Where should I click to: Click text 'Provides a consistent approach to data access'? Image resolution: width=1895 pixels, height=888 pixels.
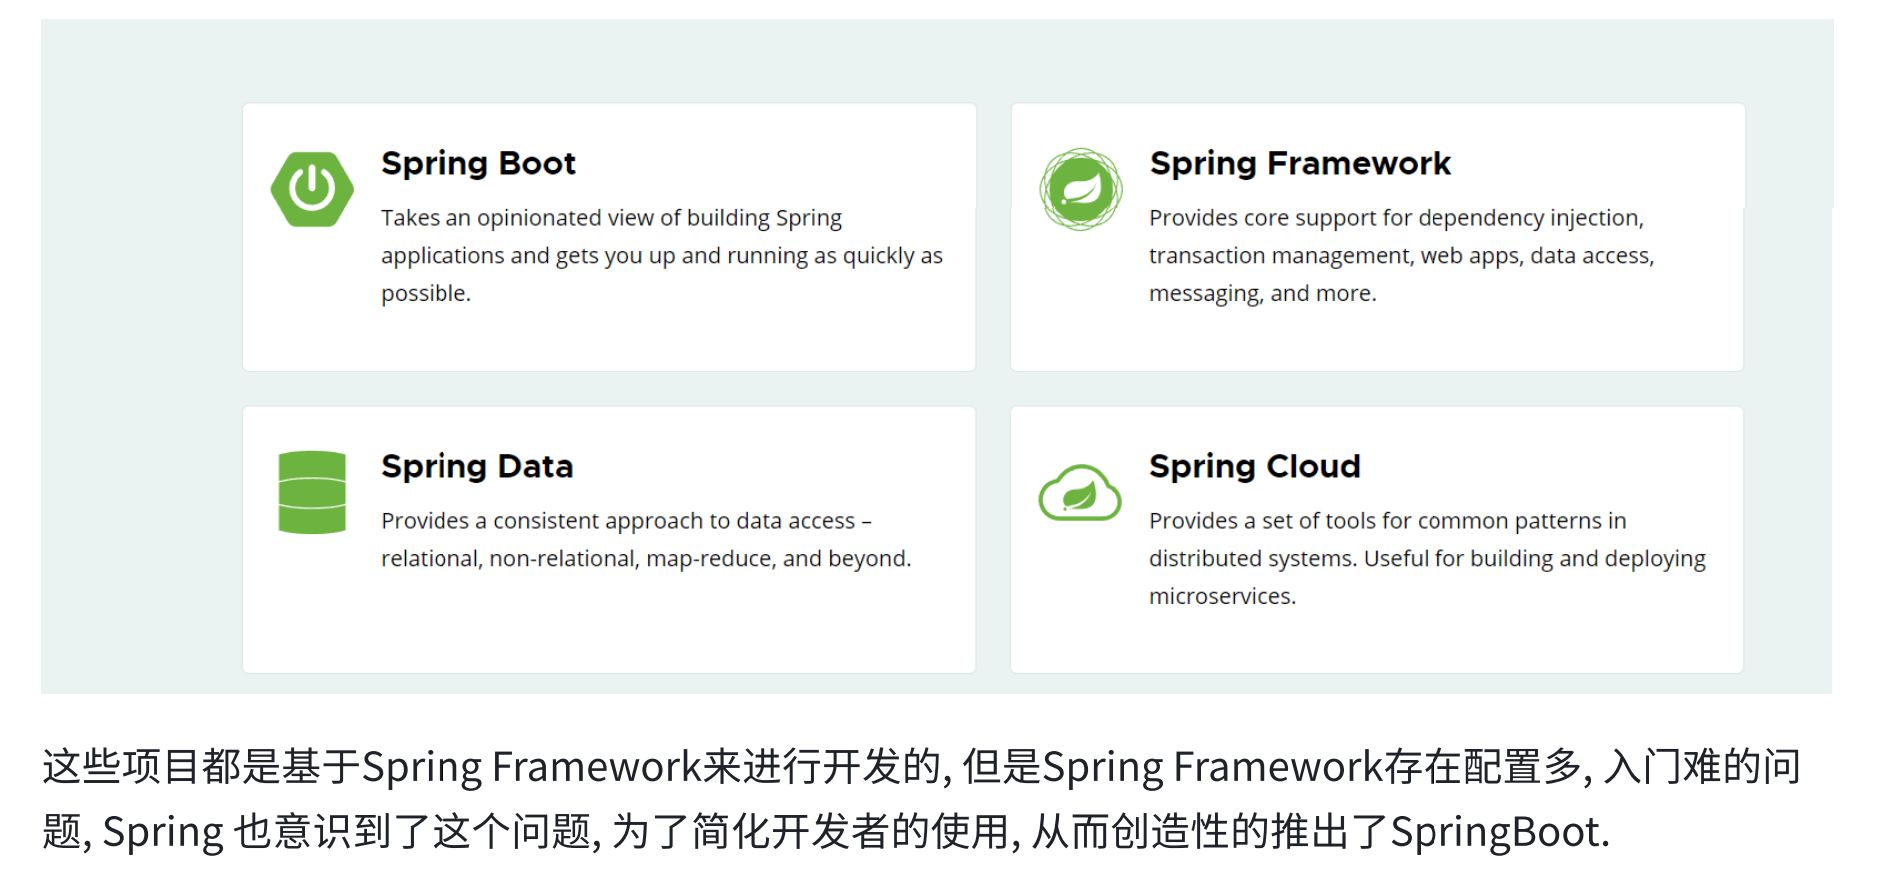[618, 521]
